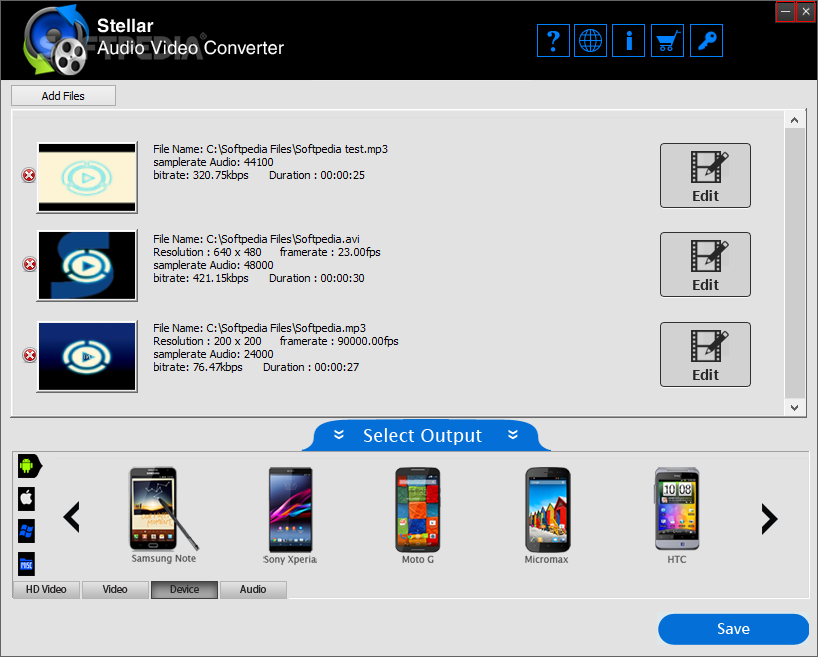Image resolution: width=818 pixels, height=657 pixels.
Task: Choose Micromax output device
Action: click(547, 516)
